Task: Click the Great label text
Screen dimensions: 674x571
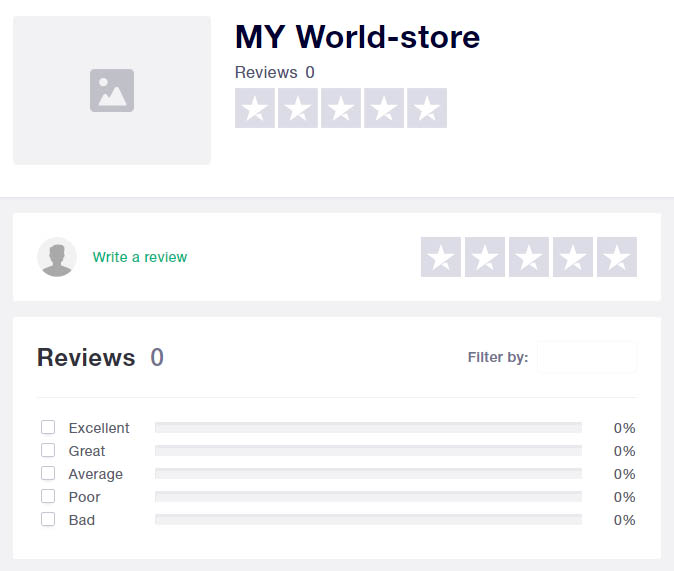Action: tap(87, 451)
